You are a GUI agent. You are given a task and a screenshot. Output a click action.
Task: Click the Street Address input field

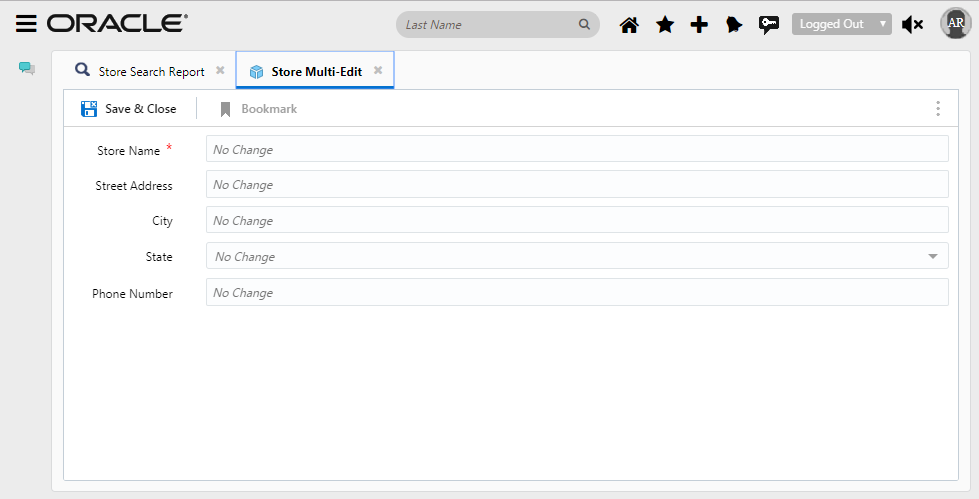577,184
